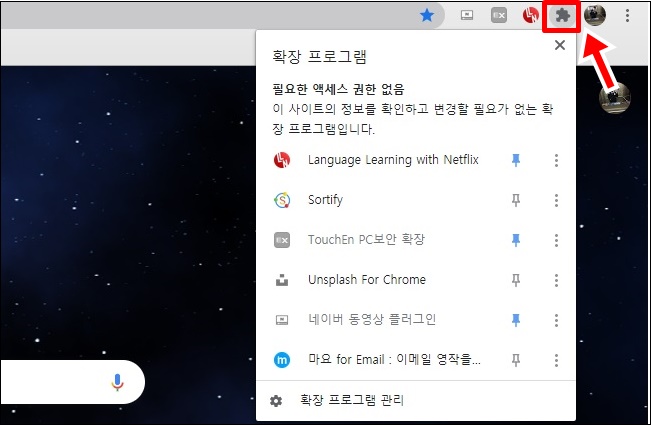
Task: Click the TouchEn extension toolbar icon
Action: click(499, 15)
